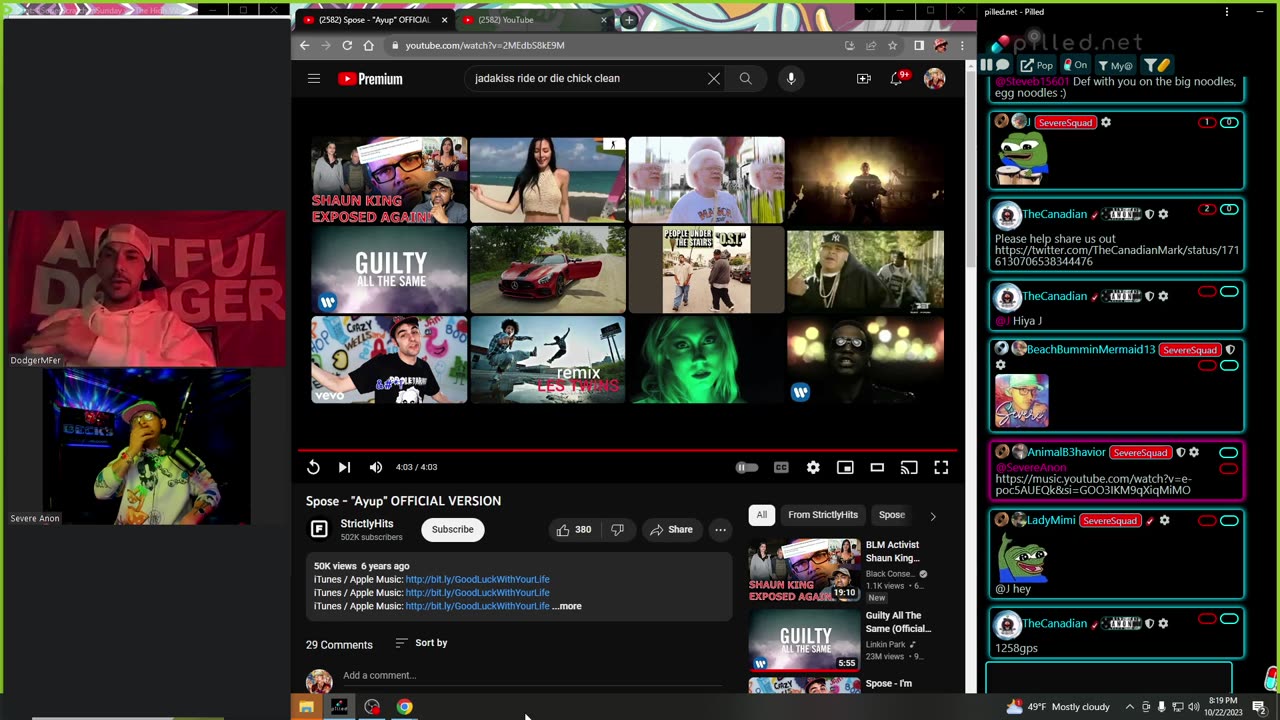Open the Sort by comments dropdown
1280x720 pixels.
(x=421, y=643)
